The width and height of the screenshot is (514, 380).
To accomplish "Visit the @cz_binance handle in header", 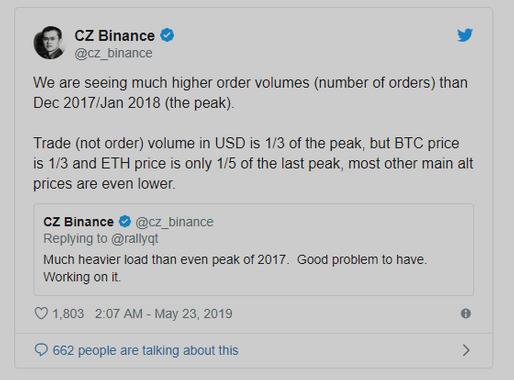I will click(x=113, y=53).
